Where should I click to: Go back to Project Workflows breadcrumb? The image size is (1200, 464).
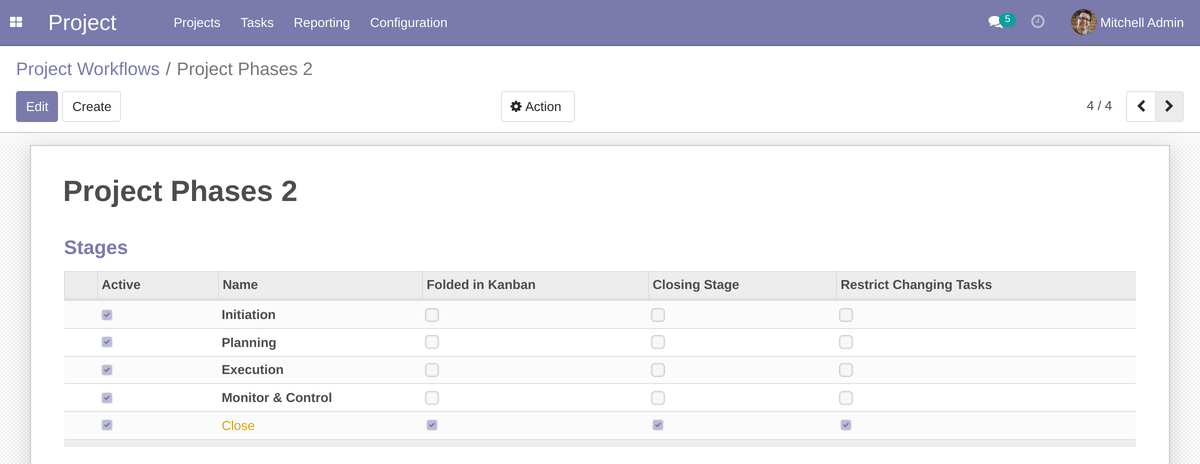coord(88,69)
